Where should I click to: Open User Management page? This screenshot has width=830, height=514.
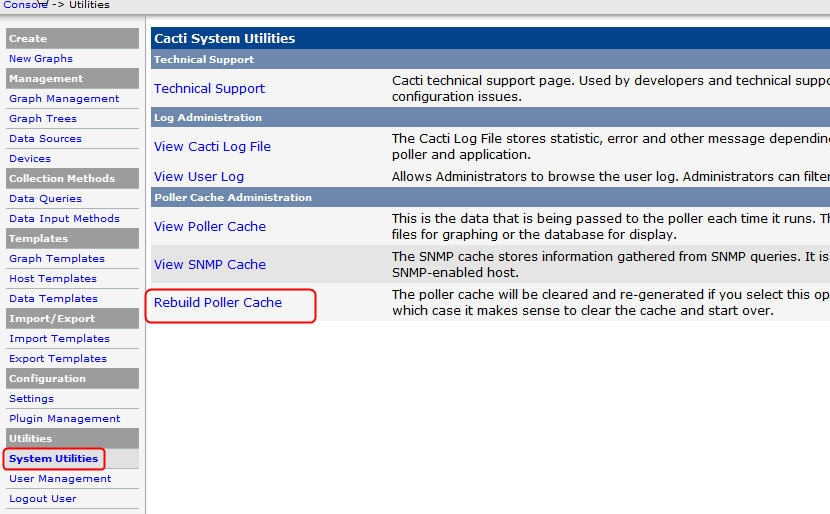[60, 479]
